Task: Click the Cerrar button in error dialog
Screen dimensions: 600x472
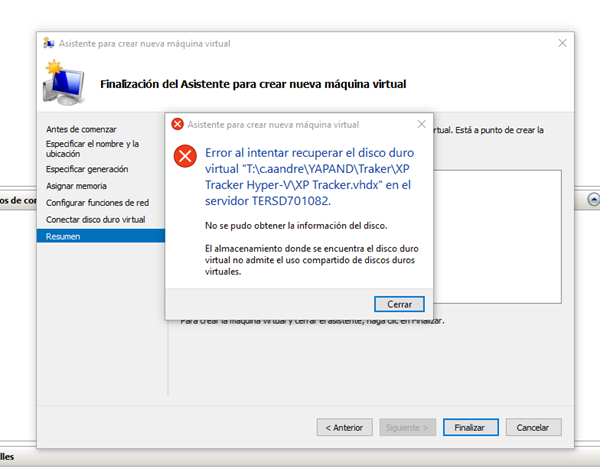Action: pos(399,304)
